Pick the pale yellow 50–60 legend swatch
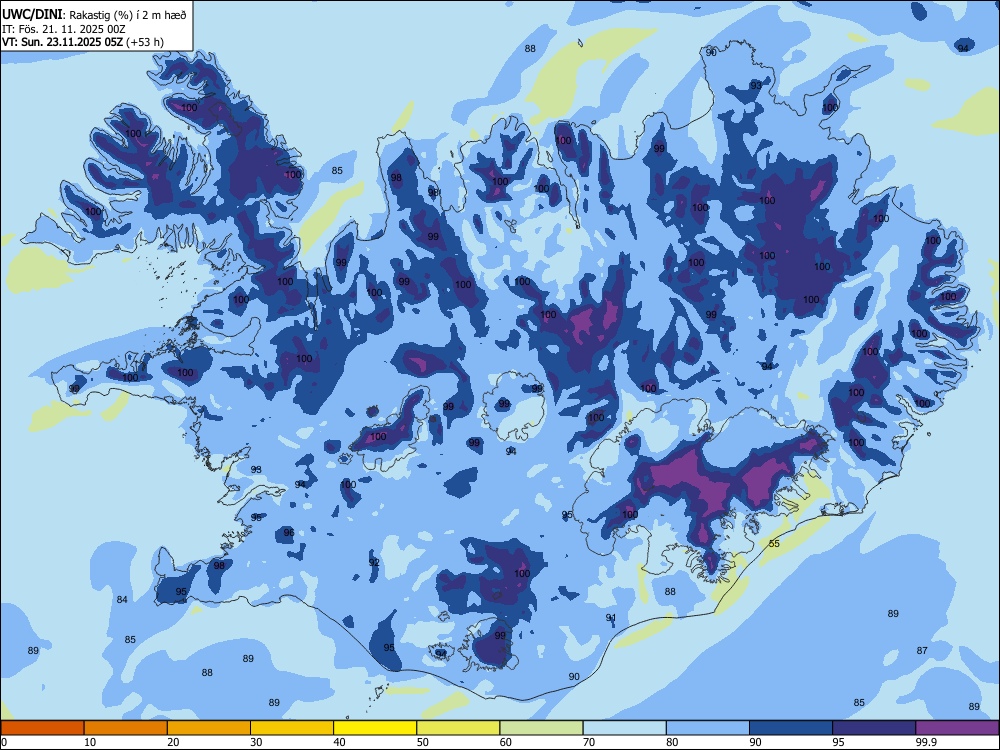Viewport: 1000px width, 750px height. (458, 728)
